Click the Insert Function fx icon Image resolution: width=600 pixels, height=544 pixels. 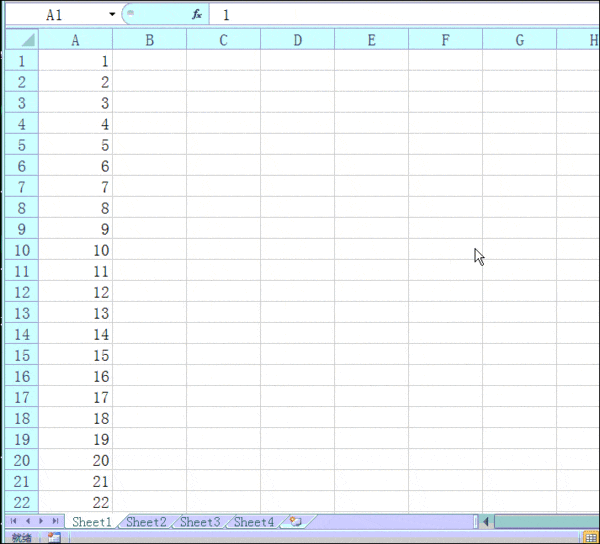197,15
